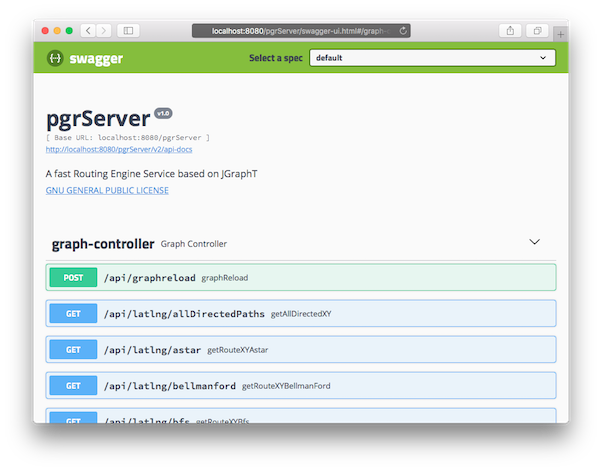Image resolution: width=602 pixels, height=471 pixels.
Task: Click the Swagger logo icon
Action: [56, 58]
